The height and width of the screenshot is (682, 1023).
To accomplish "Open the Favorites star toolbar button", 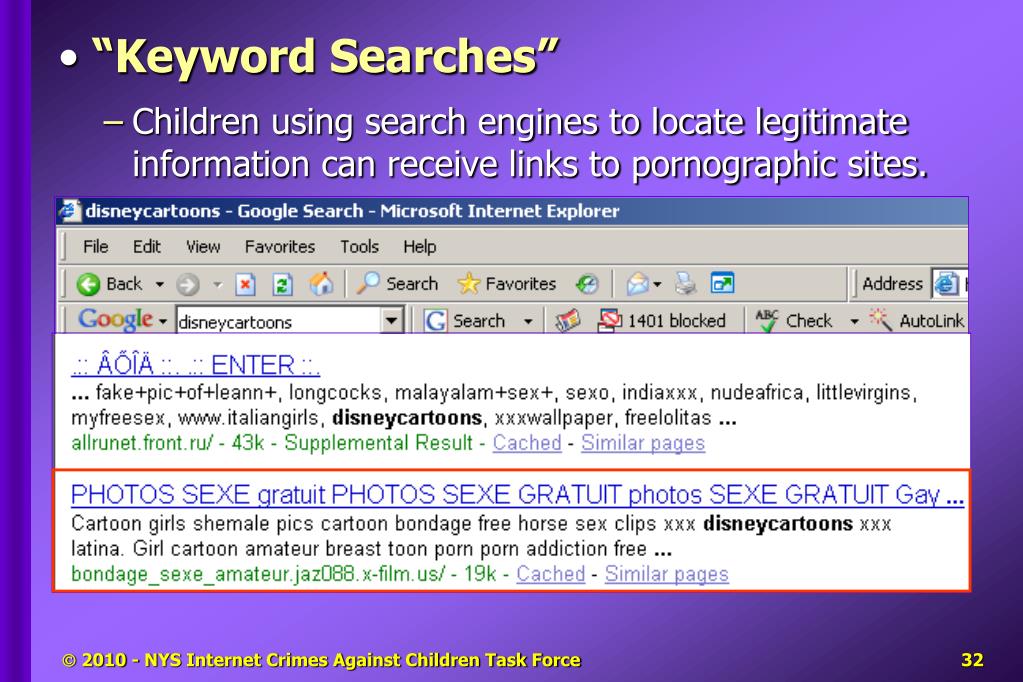I will [506, 283].
